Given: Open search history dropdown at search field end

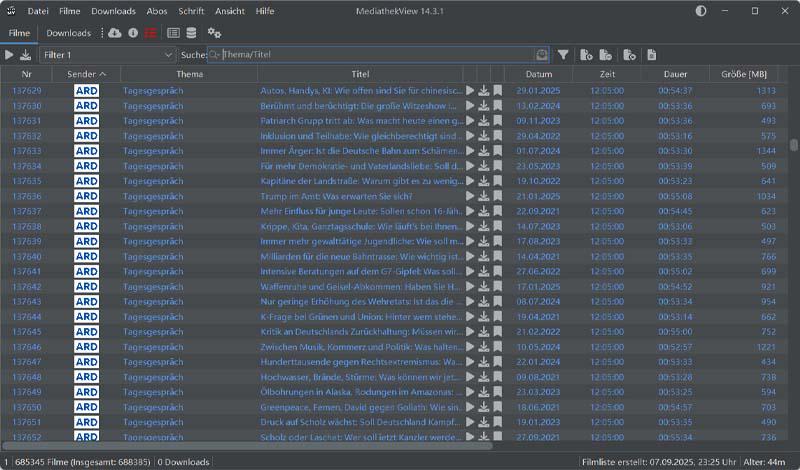Looking at the screenshot, I should [x=542, y=55].
